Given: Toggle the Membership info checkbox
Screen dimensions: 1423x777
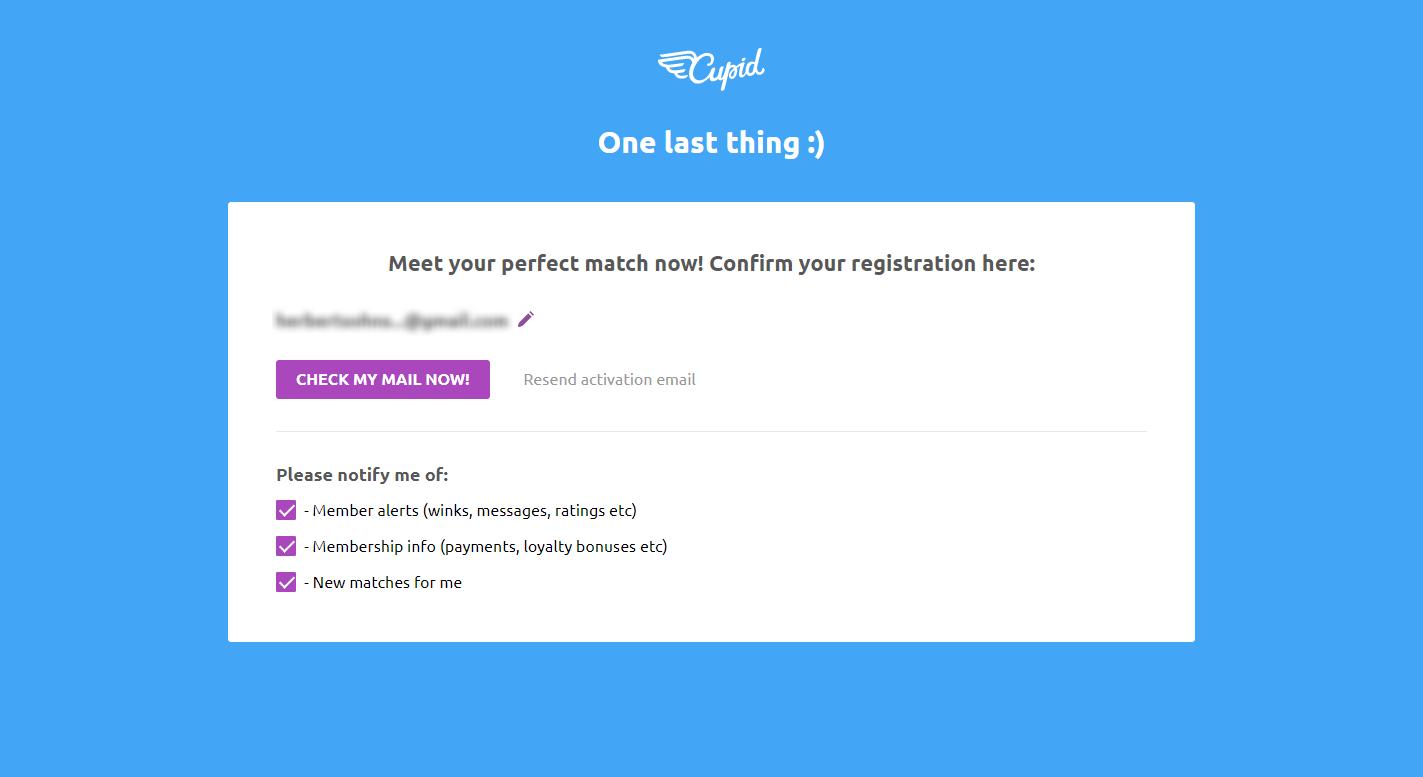Looking at the screenshot, I should [x=286, y=546].
